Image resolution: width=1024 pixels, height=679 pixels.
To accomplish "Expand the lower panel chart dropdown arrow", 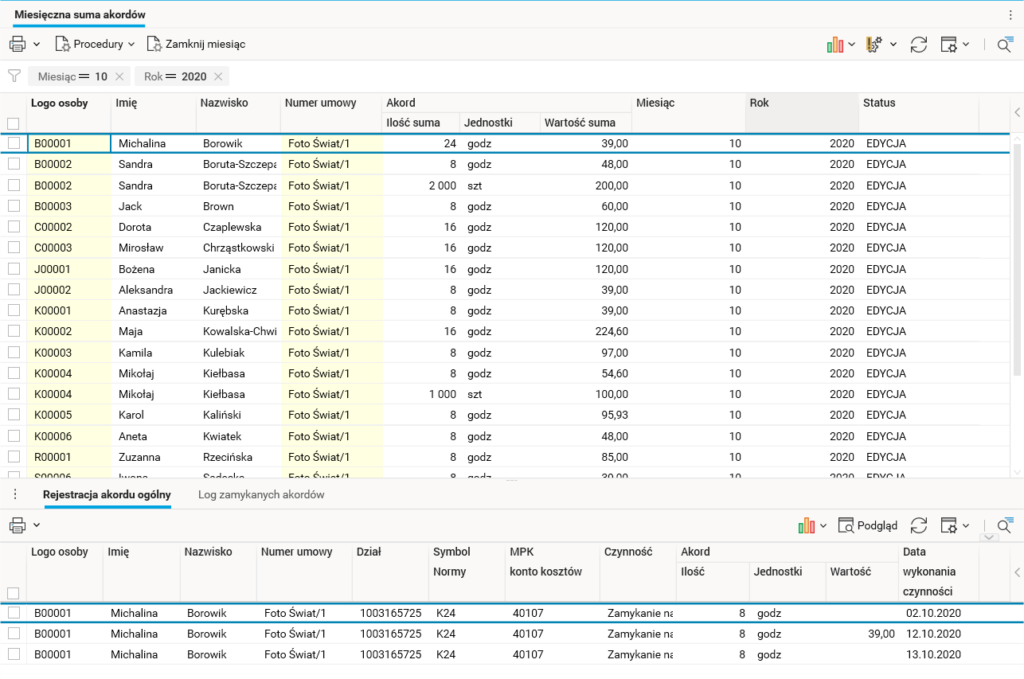I will click(x=823, y=526).
